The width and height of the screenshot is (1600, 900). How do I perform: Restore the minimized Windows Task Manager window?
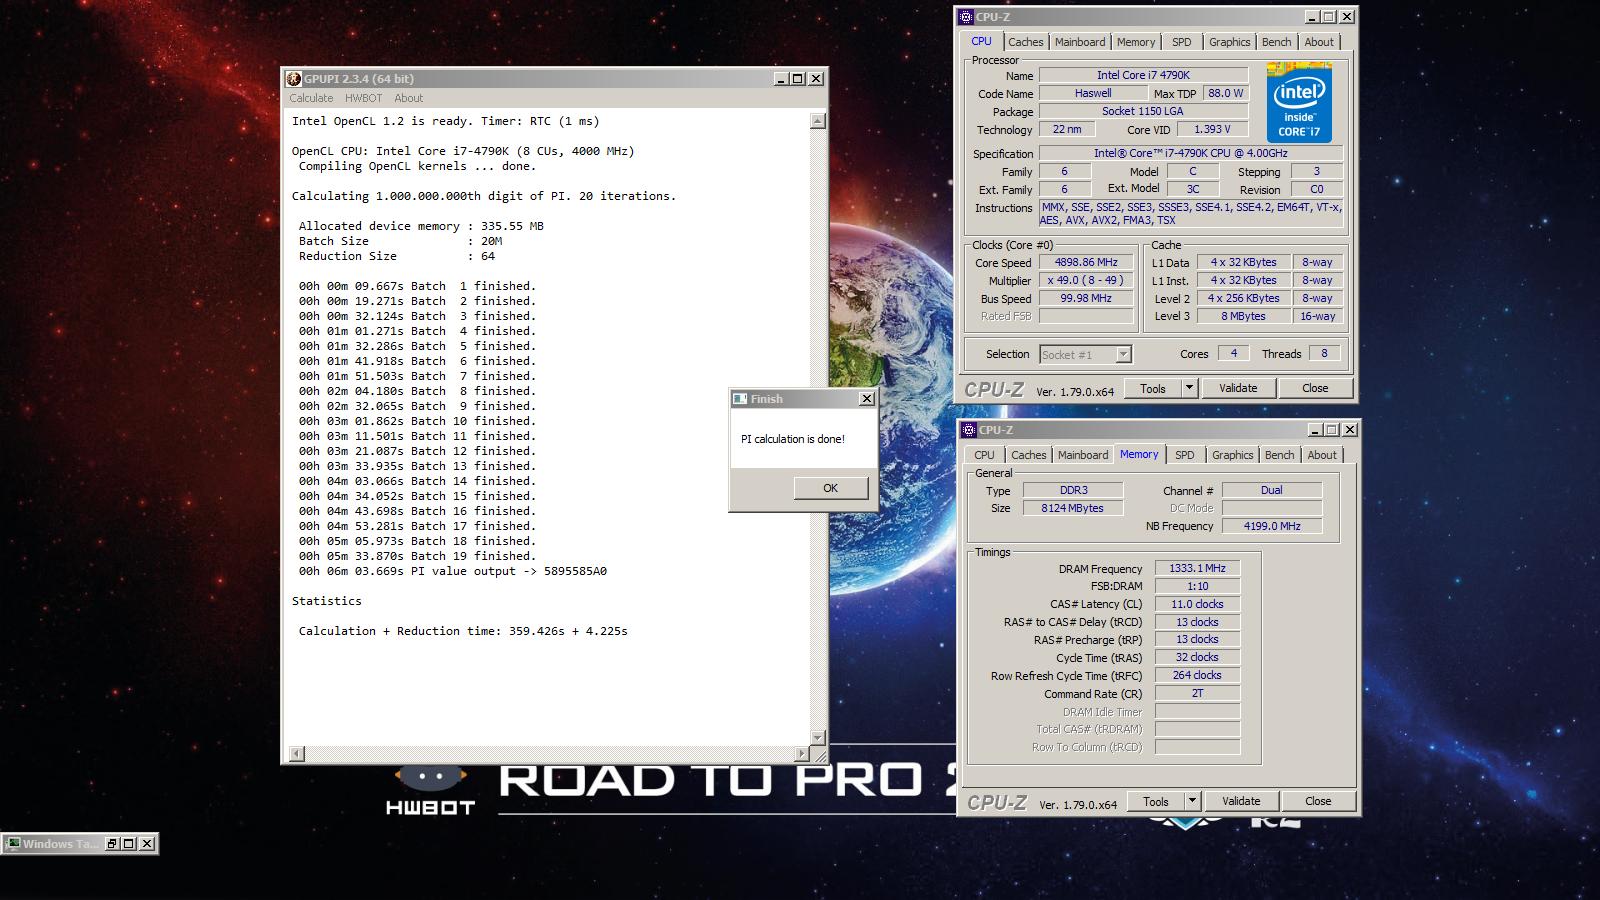click(x=112, y=844)
